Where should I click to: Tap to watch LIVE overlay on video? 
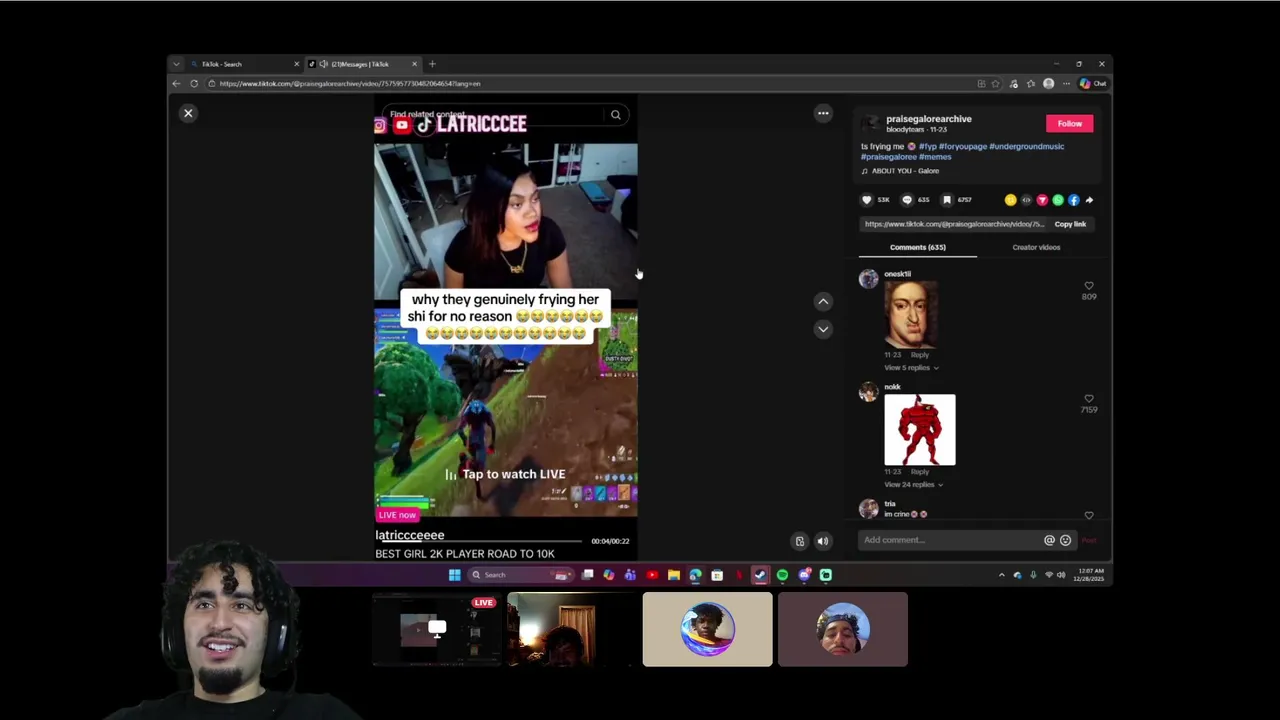pos(505,474)
